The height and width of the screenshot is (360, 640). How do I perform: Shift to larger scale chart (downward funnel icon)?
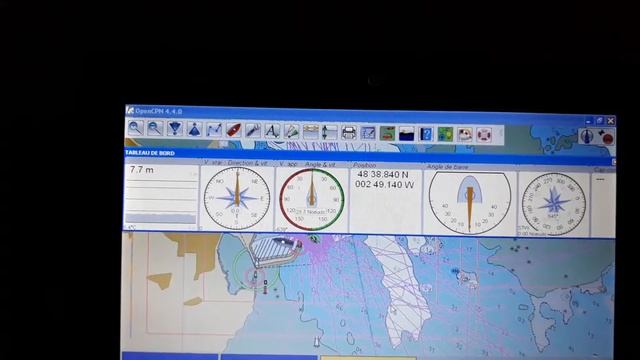175,129
